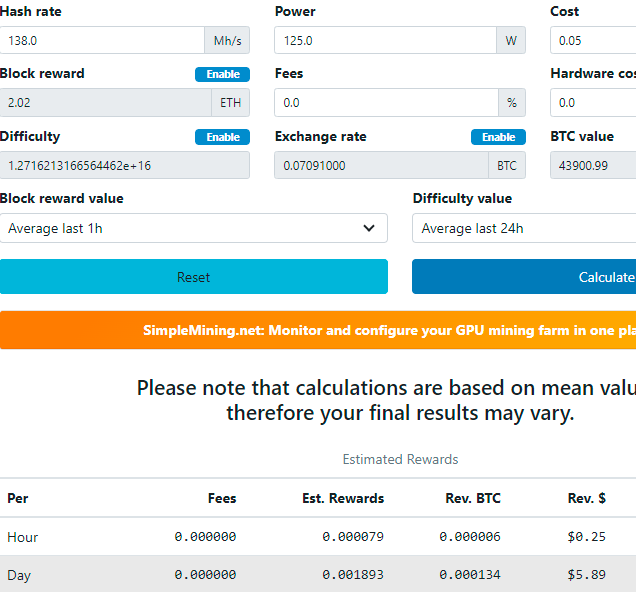636x592 pixels.
Task: Toggle the Block reward Enable button
Action: 222,74
